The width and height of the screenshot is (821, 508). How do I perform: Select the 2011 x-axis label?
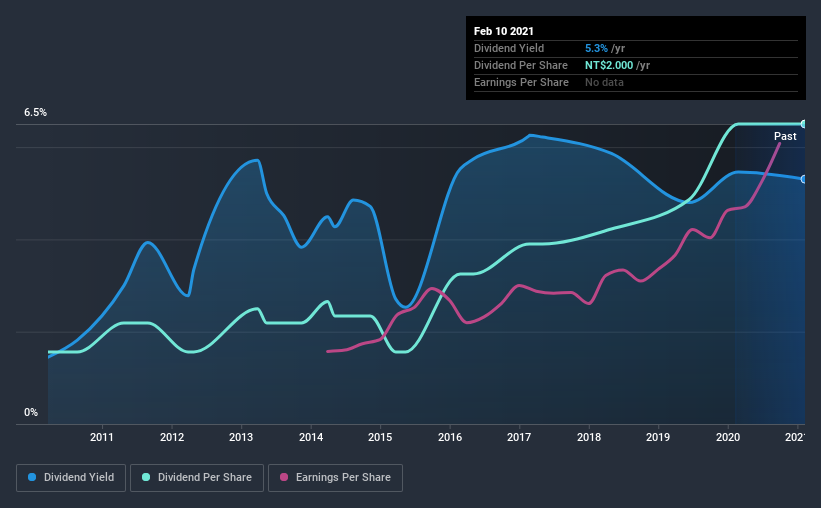coord(102,437)
